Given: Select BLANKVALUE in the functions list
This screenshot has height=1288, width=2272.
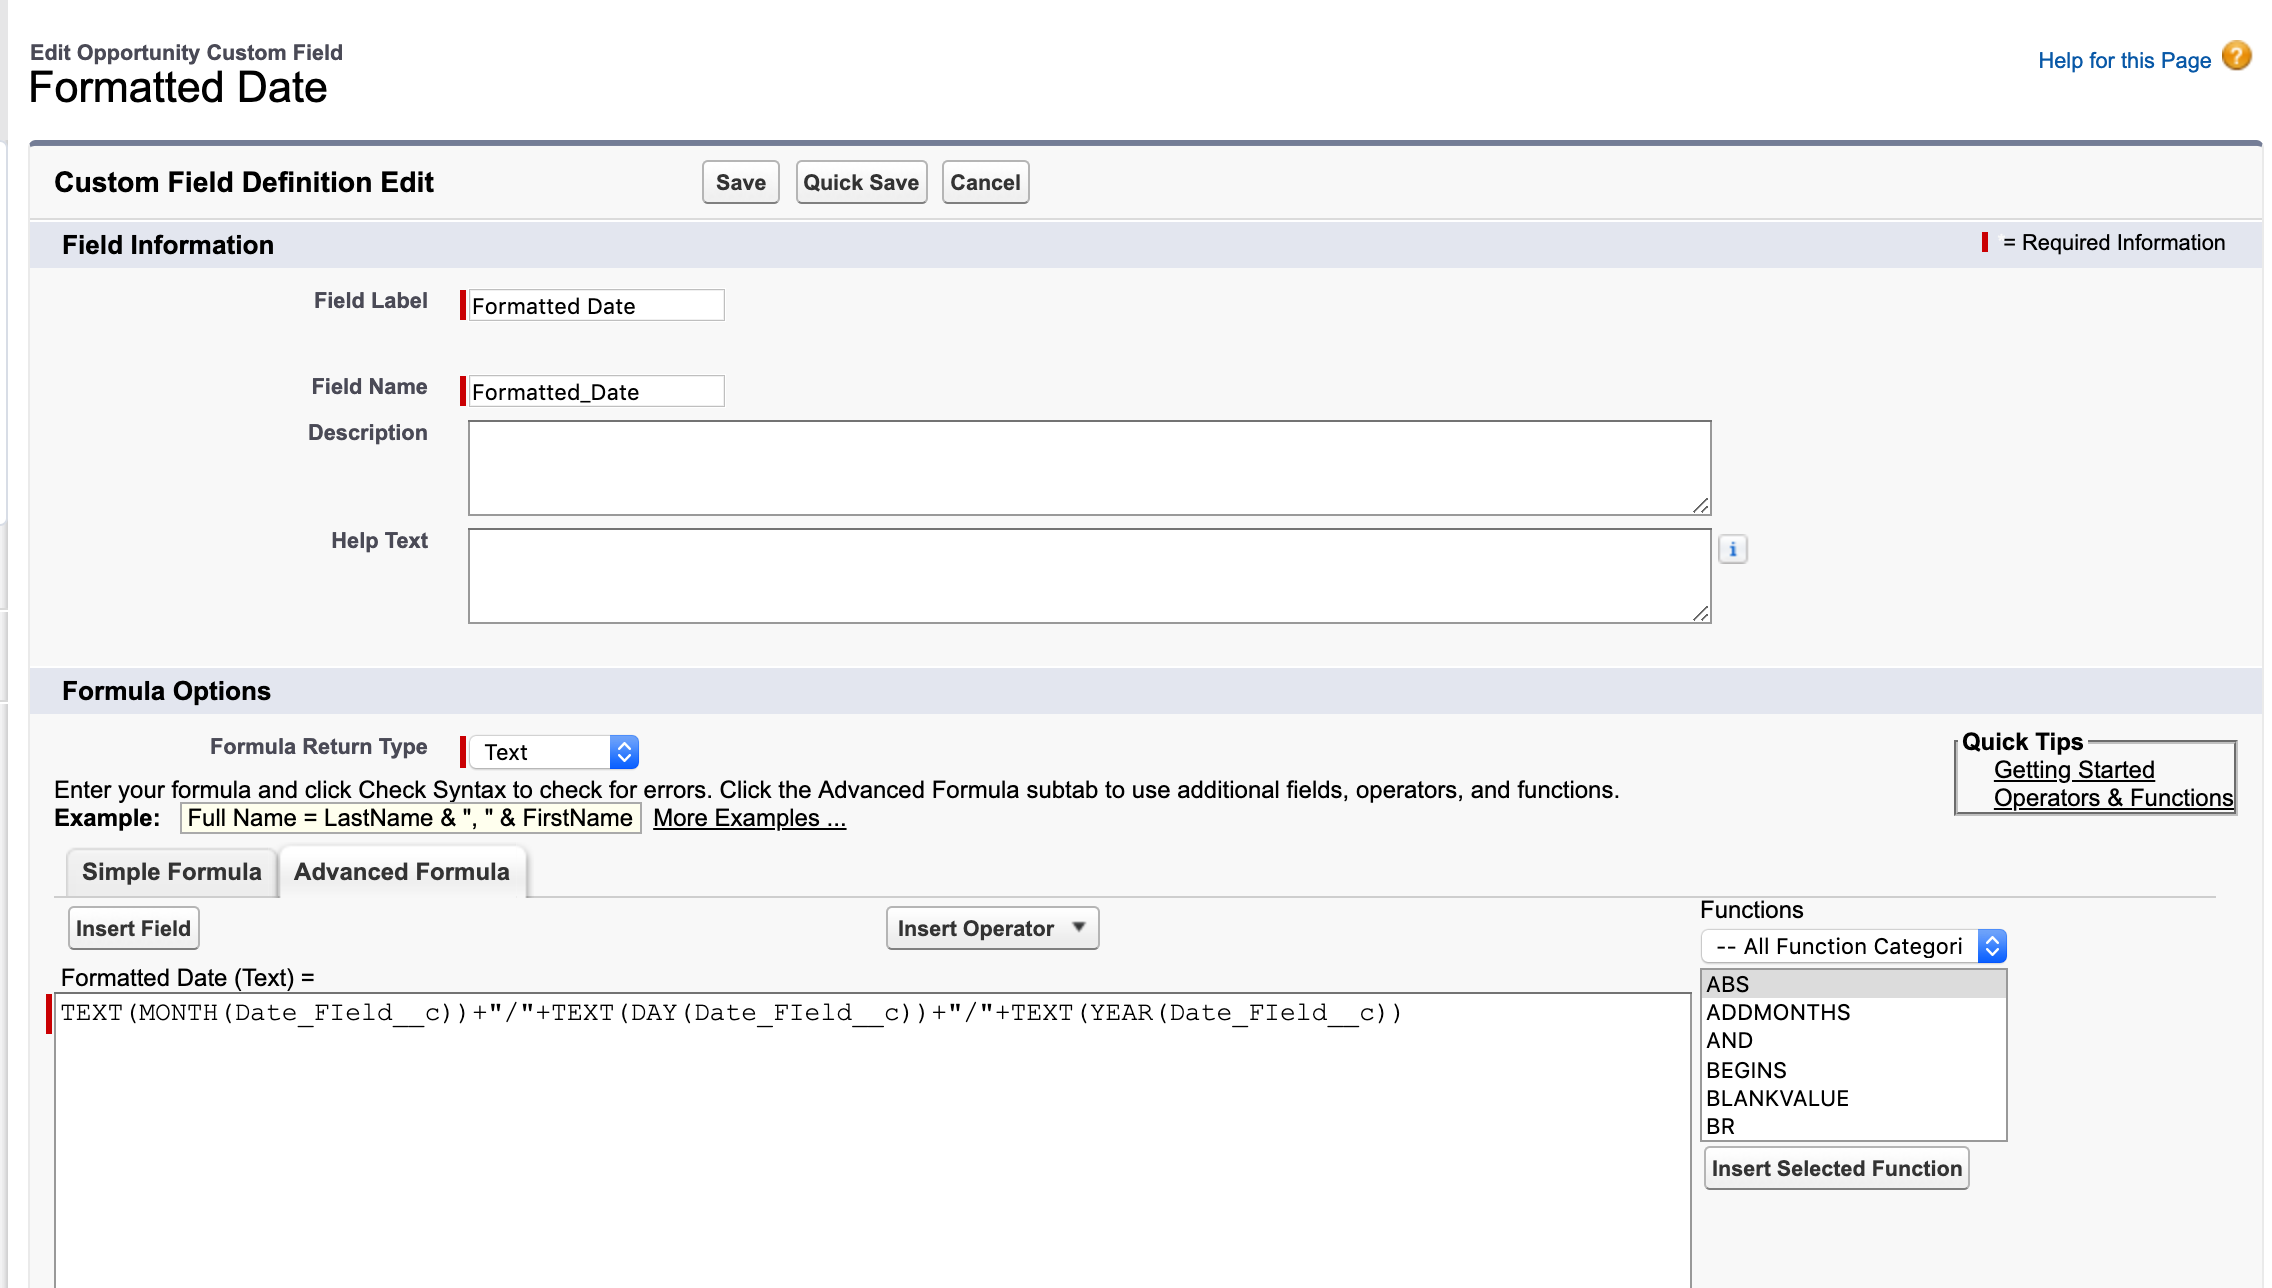Looking at the screenshot, I should point(1777,1098).
